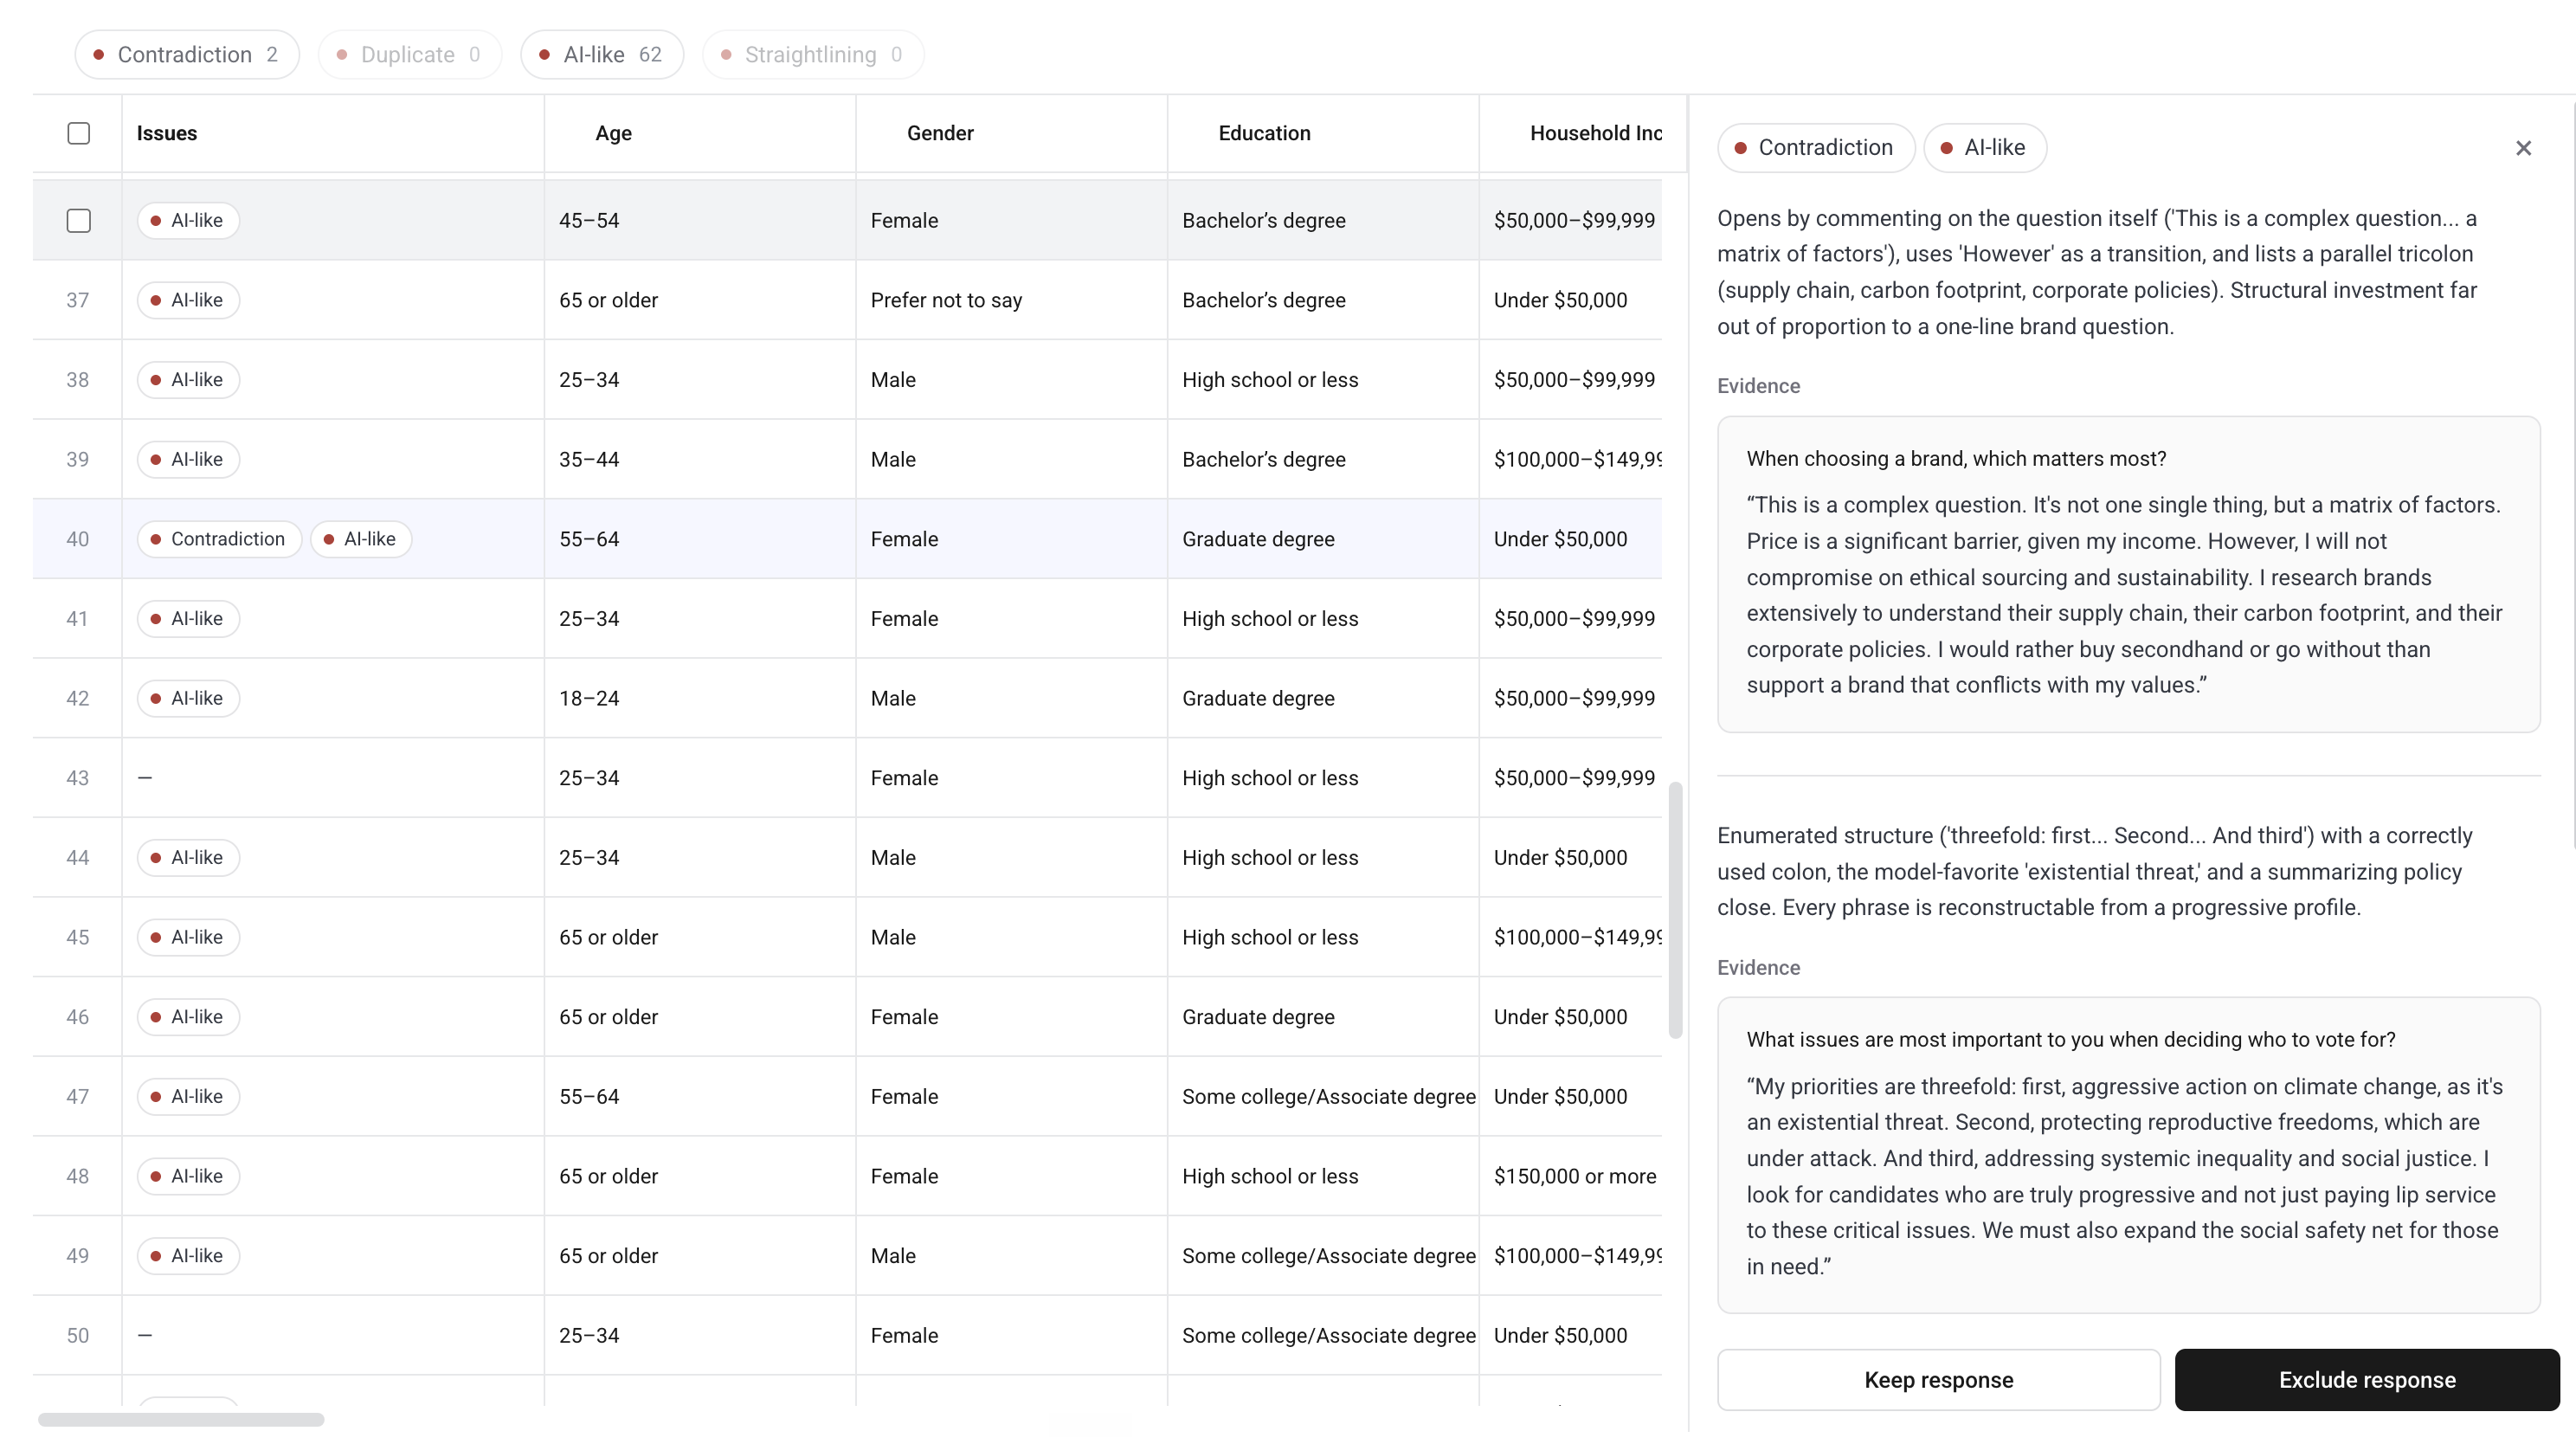The height and width of the screenshot is (1444, 2576).
Task: Click the brand question evidence quote
Action: click(x=2124, y=595)
